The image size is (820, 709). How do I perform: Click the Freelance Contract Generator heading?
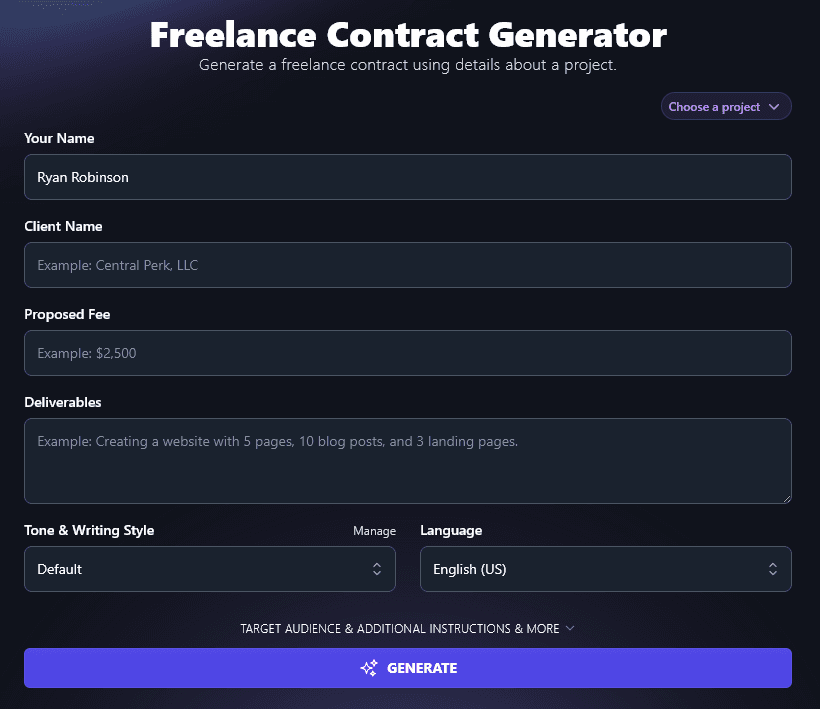[x=408, y=34]
